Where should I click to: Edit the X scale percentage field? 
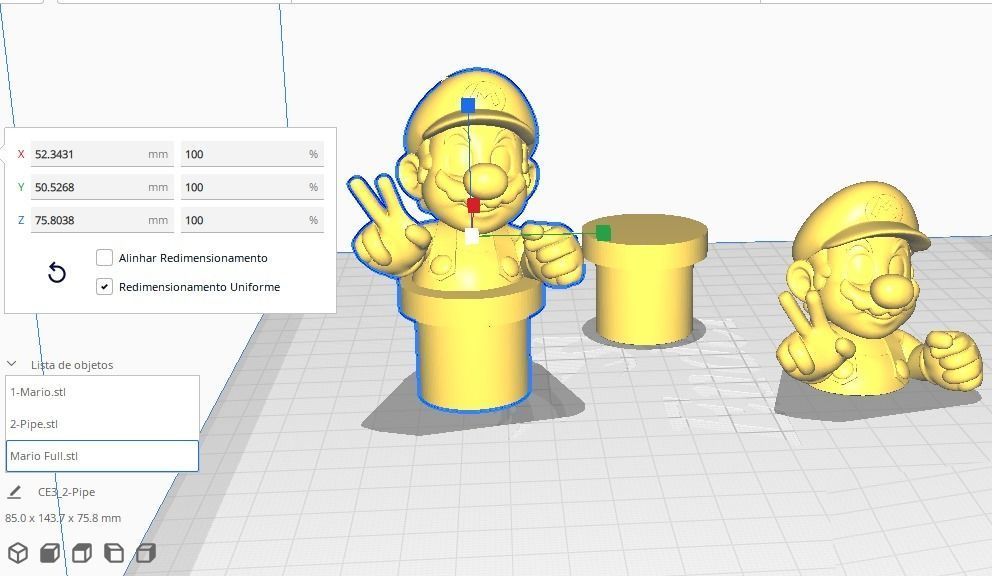tap(252, 154)
